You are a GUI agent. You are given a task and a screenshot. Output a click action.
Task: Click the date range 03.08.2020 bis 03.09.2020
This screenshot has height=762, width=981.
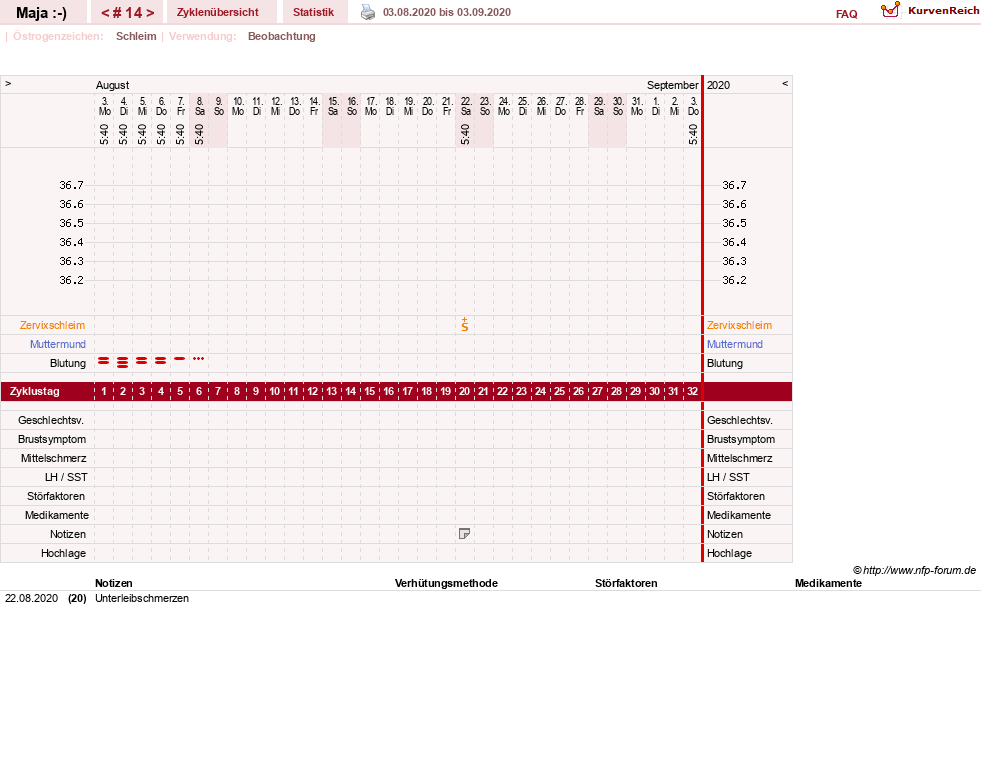click(x=447, y=12)
